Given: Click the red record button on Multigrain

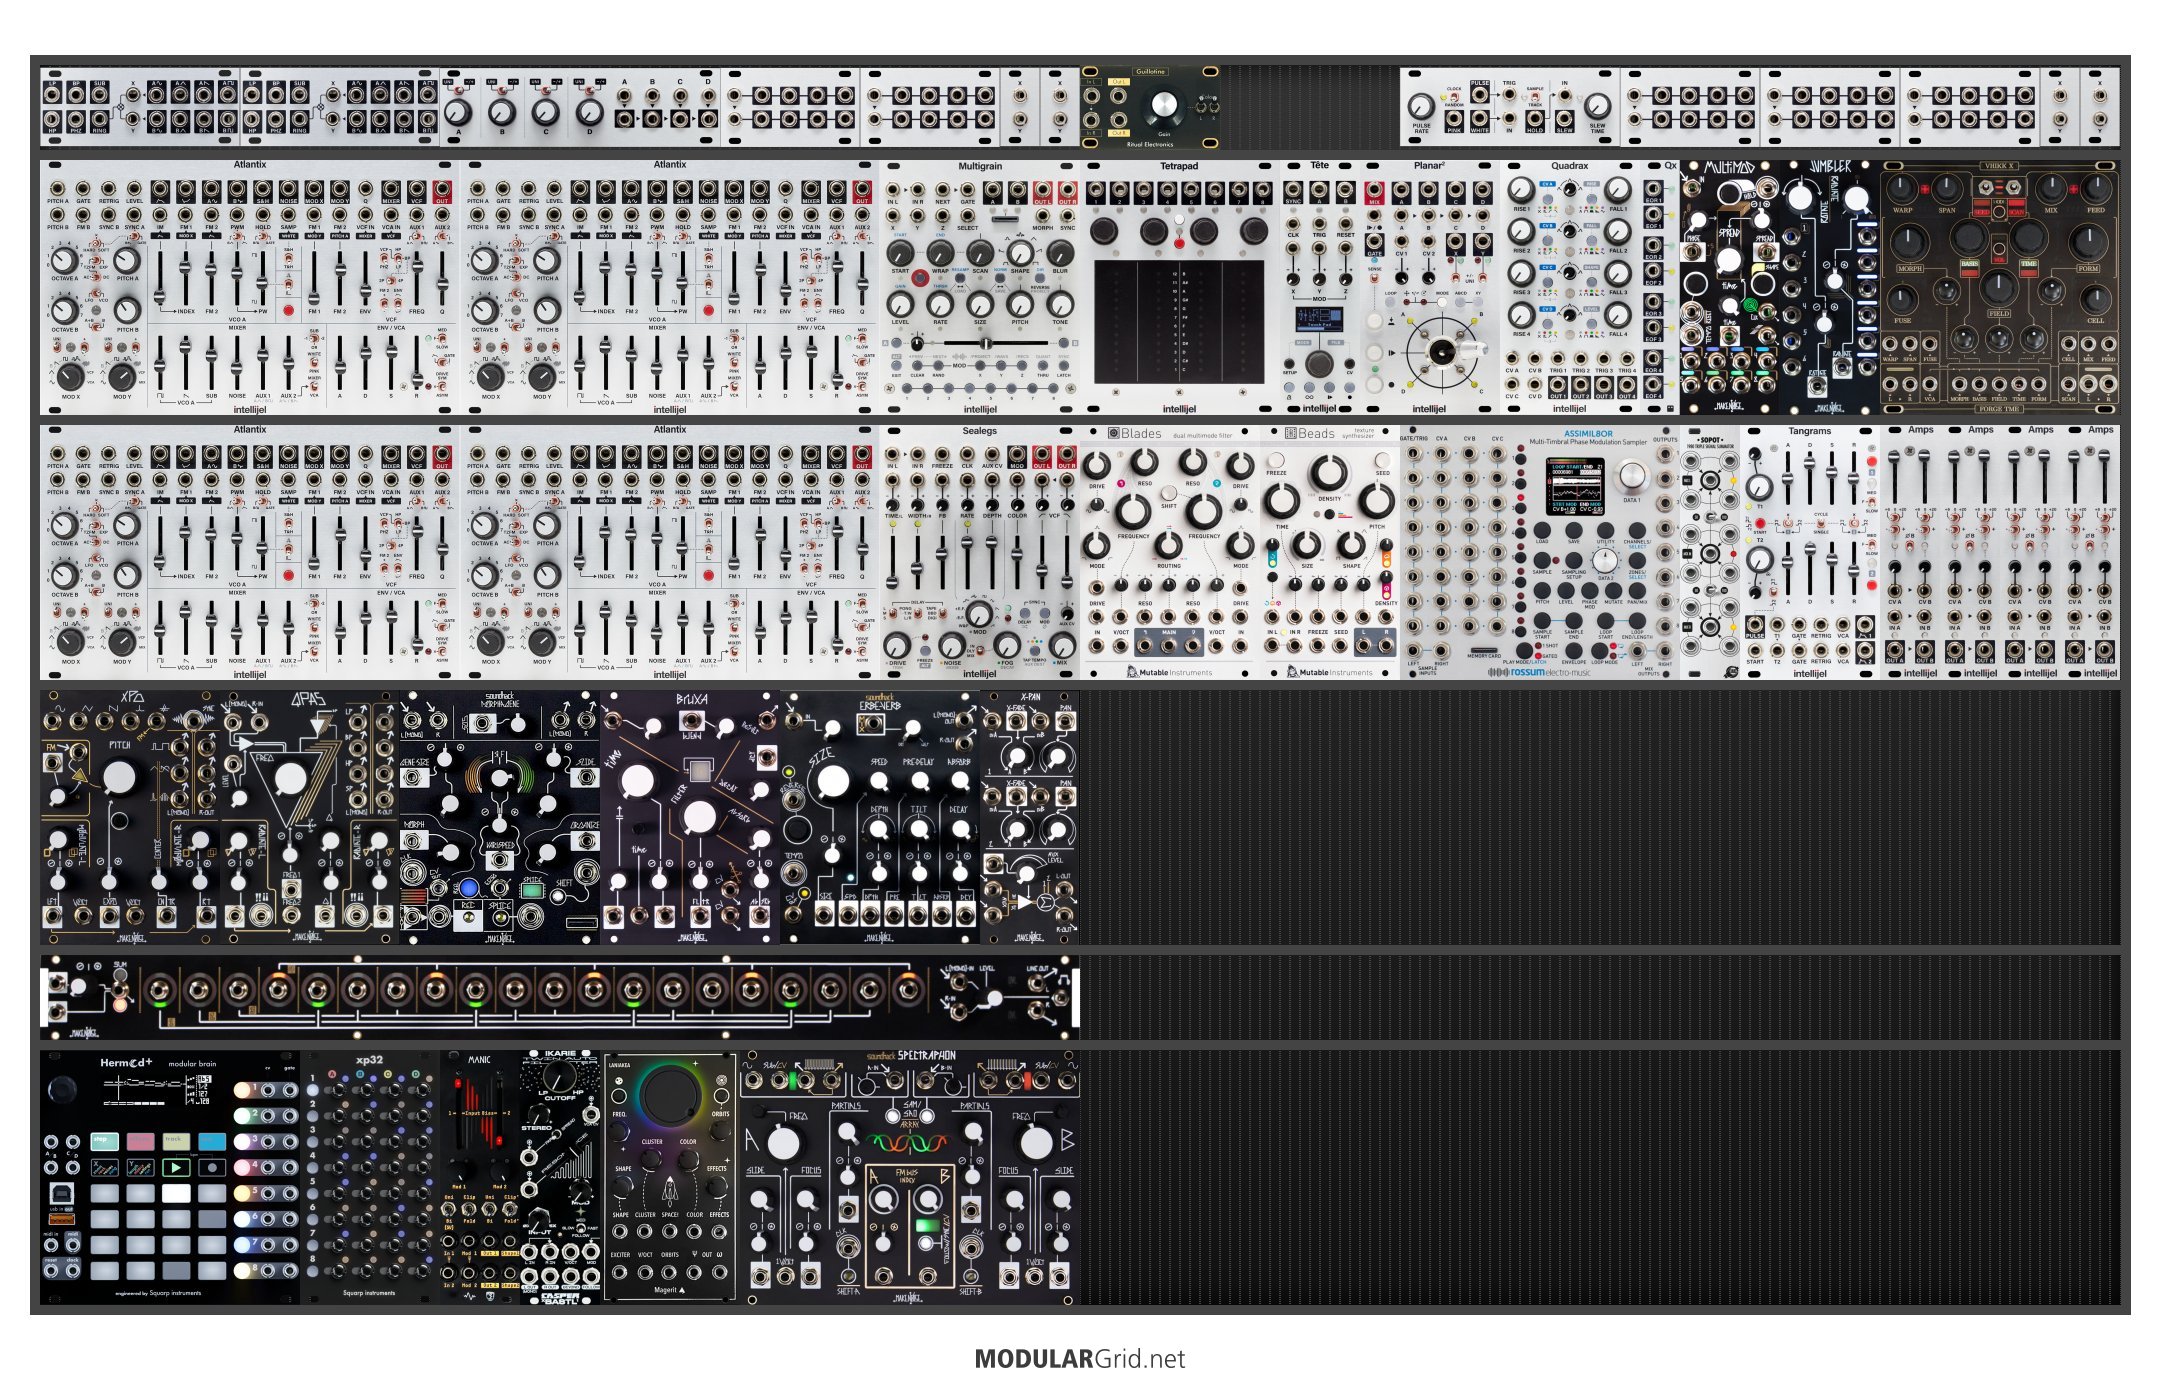Looking at the screenshot, I should [x=919, y=278].
